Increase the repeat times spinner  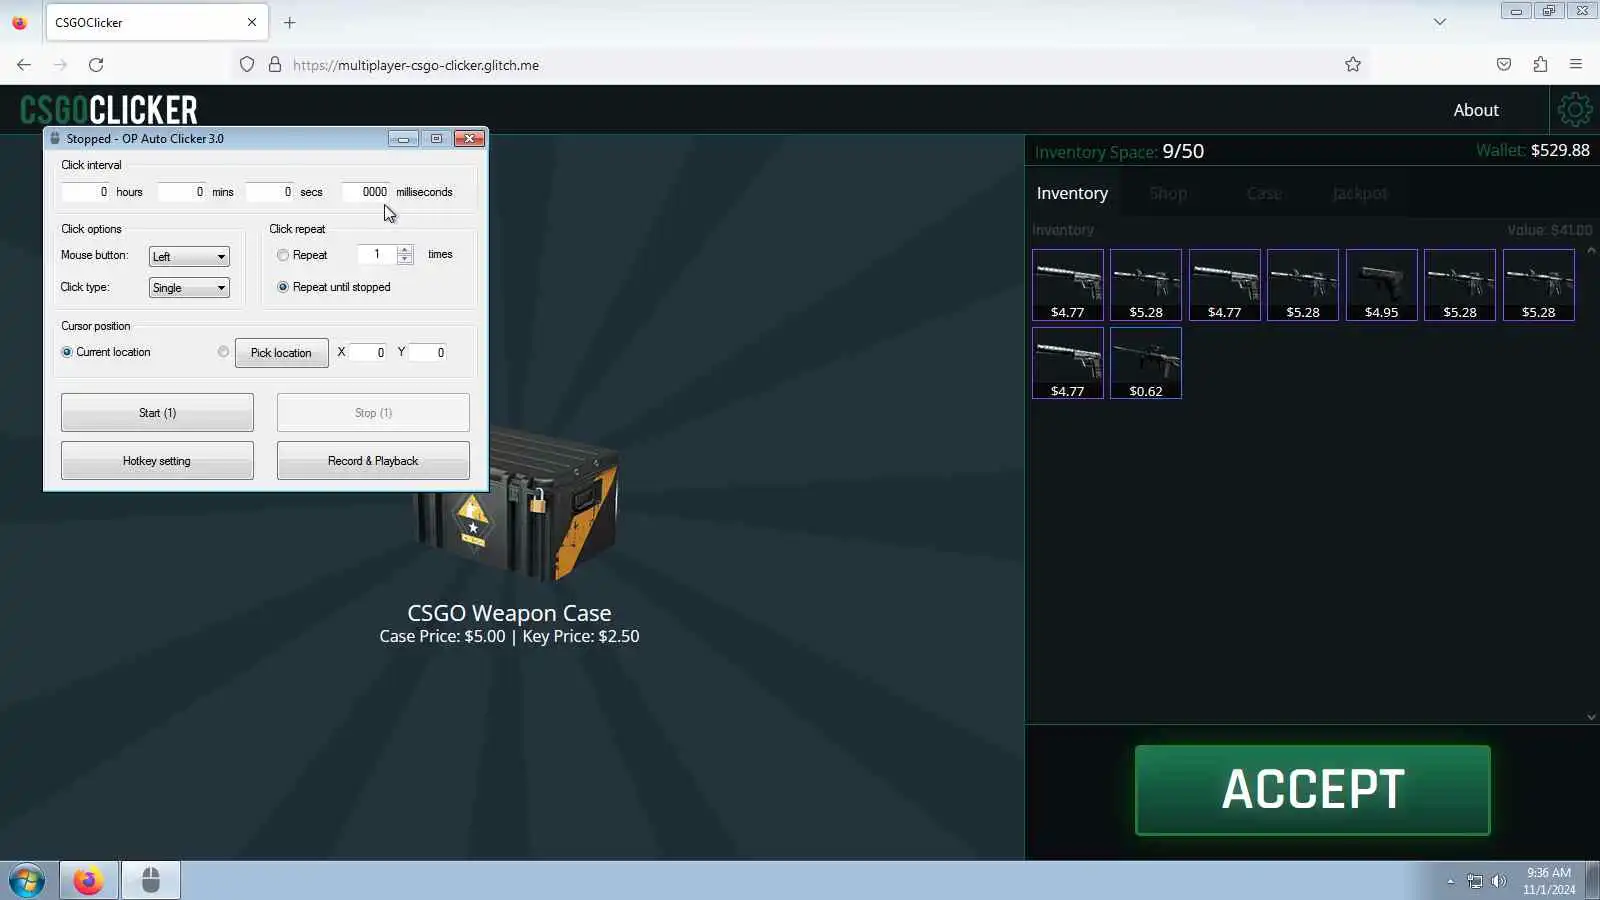point(405,250)
